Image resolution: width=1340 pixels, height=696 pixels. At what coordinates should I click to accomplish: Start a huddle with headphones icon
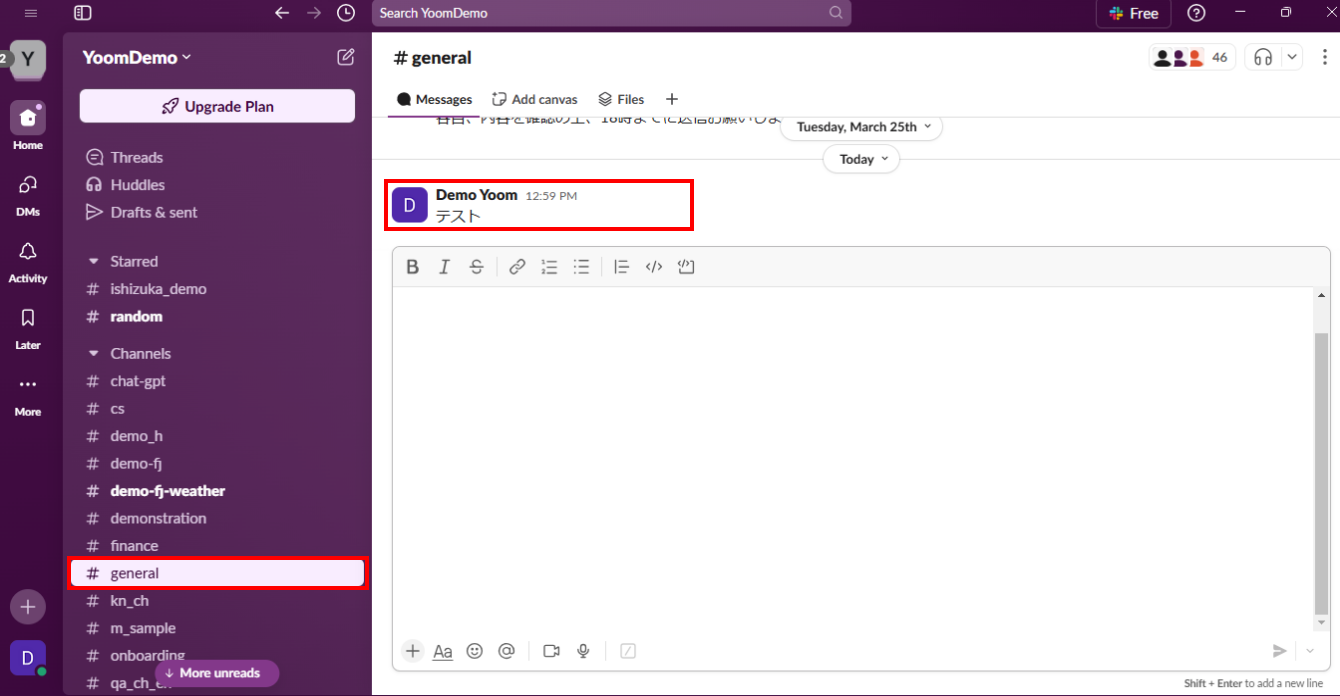[x=1263, y=57]
